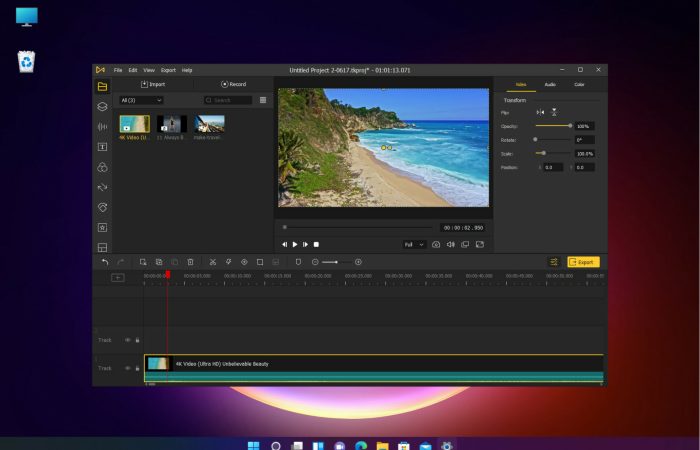Flip the clip horizontally
The width and height of the screenshot is (700, 450).
540,112
